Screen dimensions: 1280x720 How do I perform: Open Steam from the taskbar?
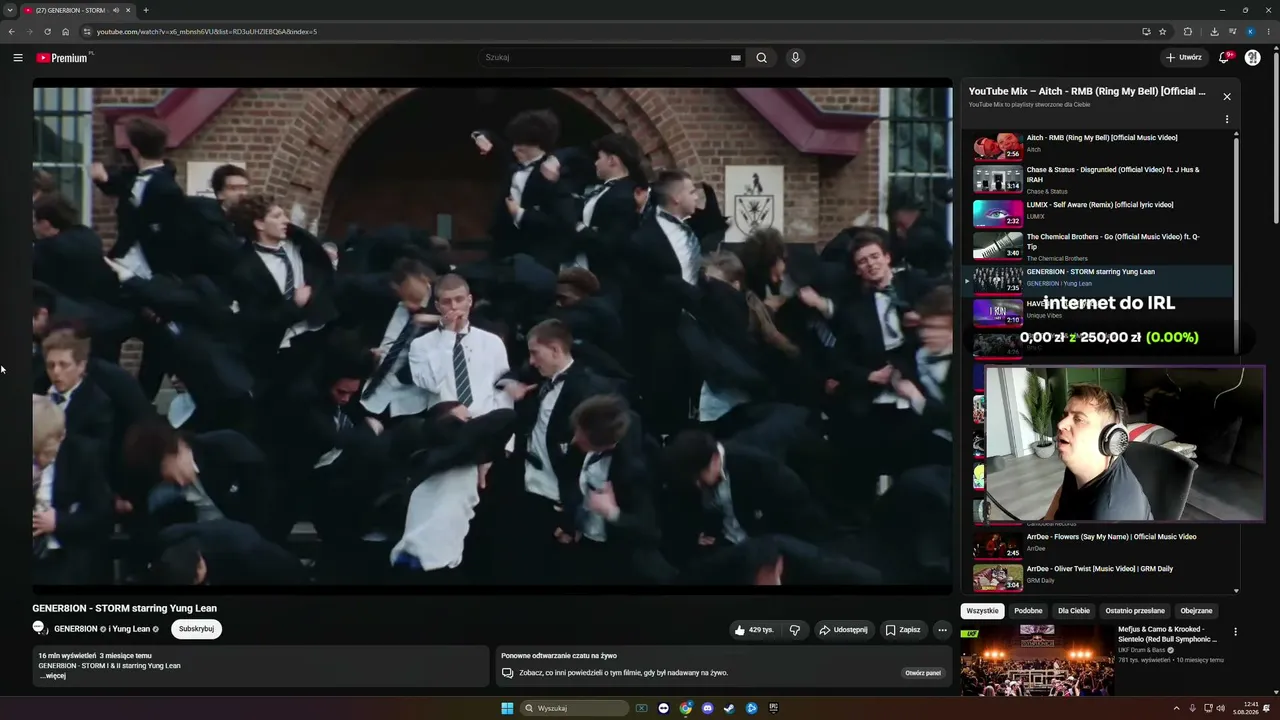tap(730, 709)
